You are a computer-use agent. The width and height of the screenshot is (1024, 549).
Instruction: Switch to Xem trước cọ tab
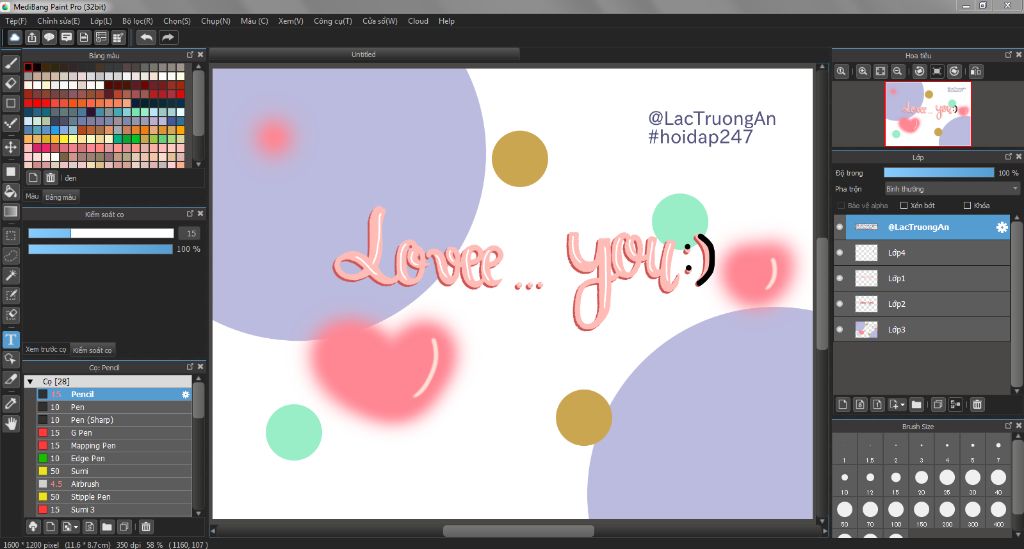pos(46,349)
